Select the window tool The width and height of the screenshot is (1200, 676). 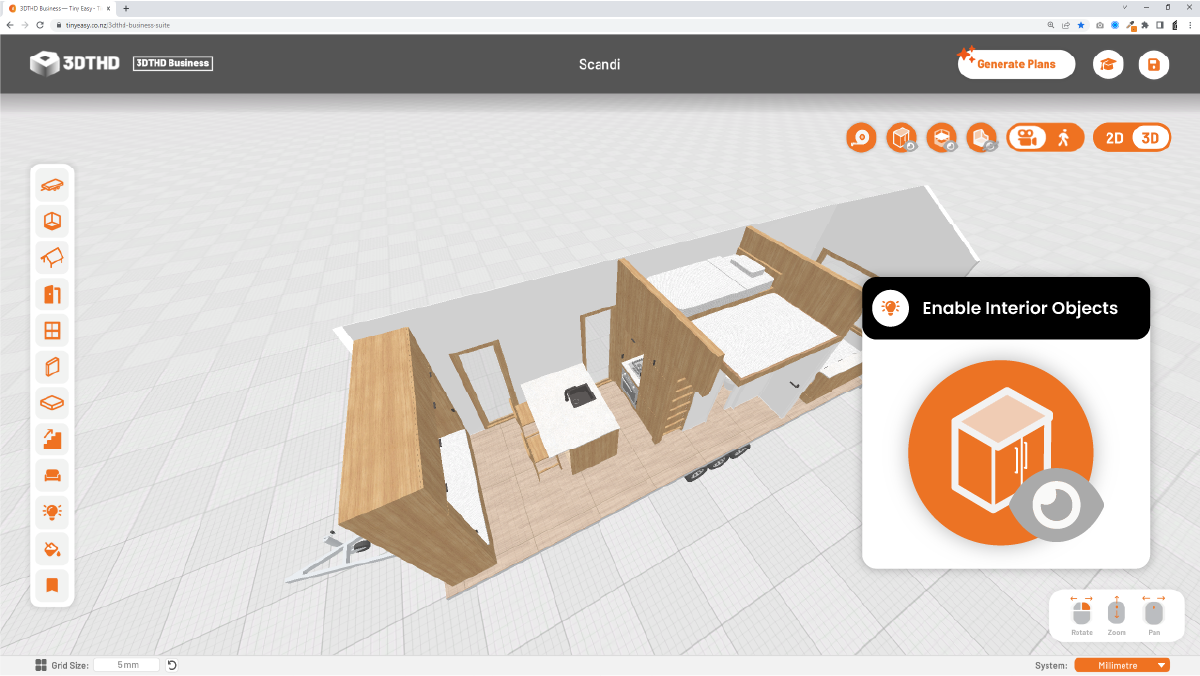tap(52, 330)
